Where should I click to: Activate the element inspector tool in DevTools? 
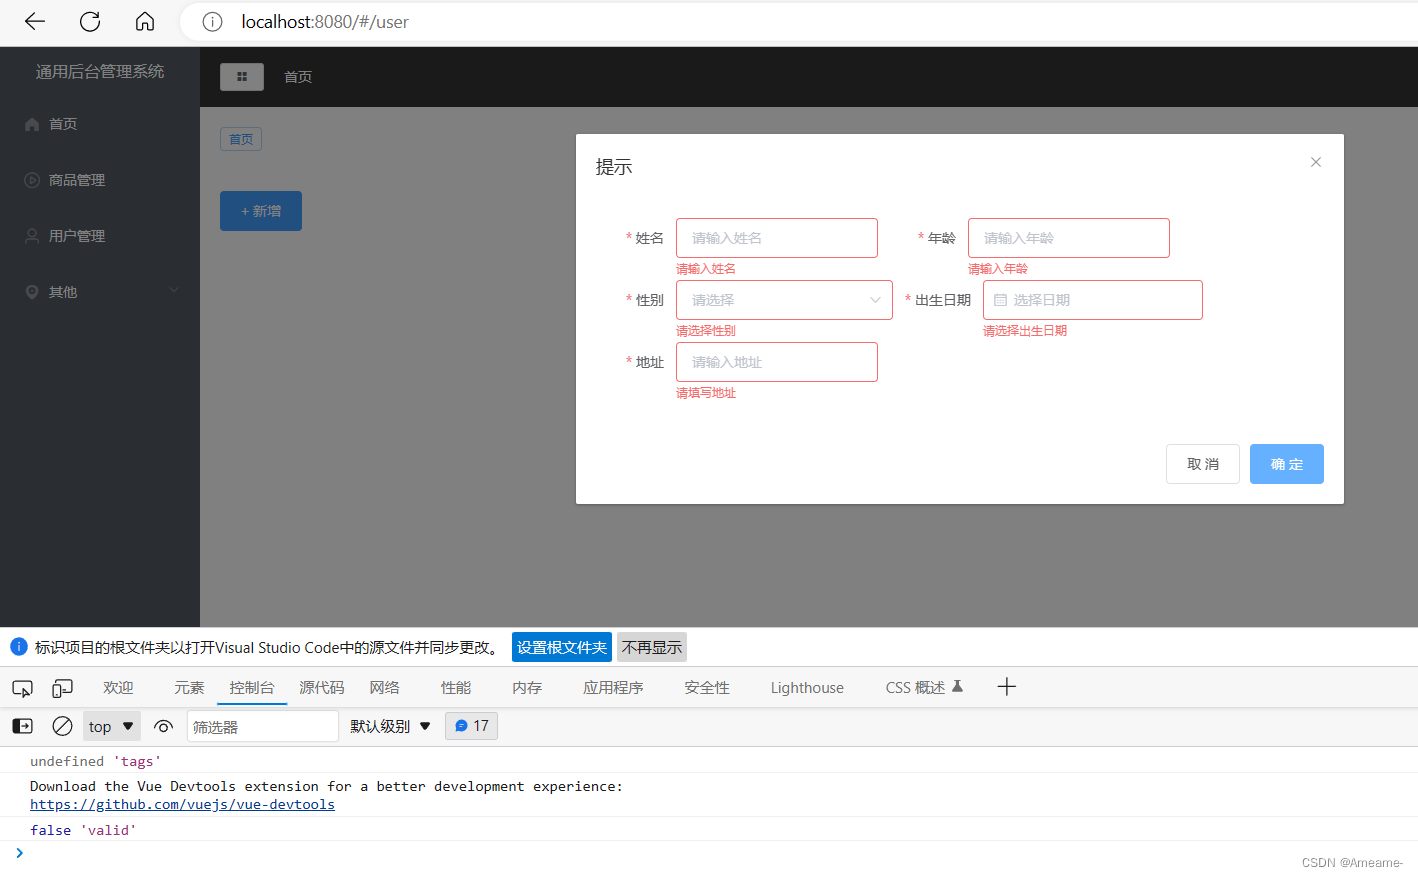tap(22, 688)
